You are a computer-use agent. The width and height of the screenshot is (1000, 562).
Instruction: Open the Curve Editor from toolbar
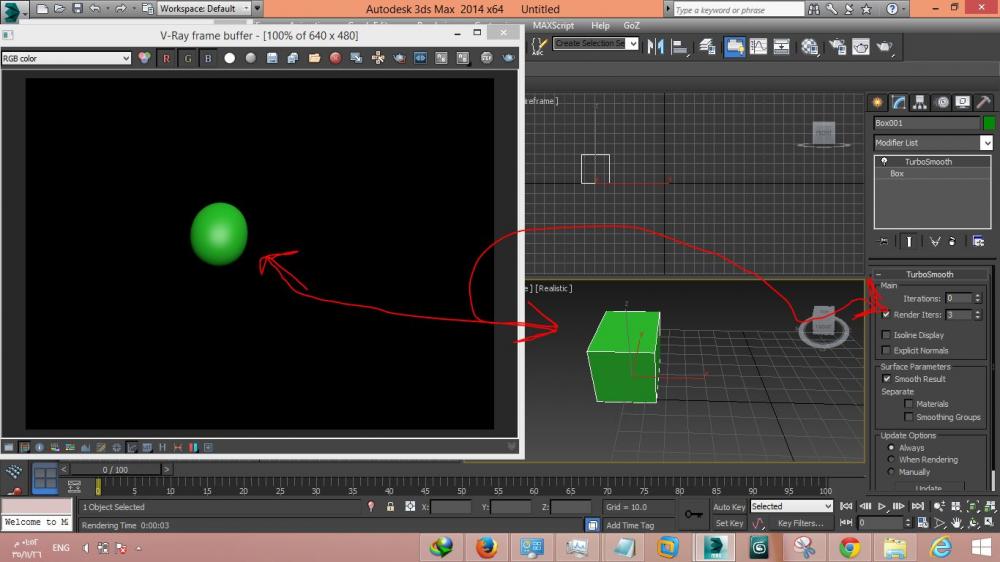click(758, 46)
